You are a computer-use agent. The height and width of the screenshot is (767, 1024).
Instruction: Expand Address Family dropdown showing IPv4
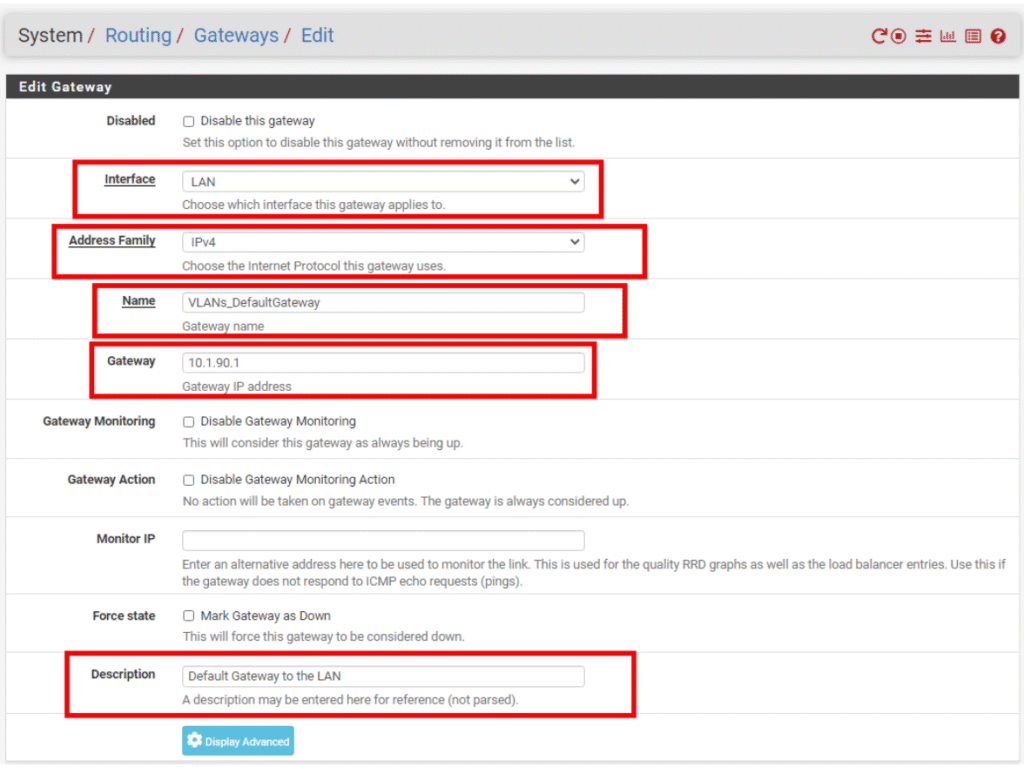point(383,242)
